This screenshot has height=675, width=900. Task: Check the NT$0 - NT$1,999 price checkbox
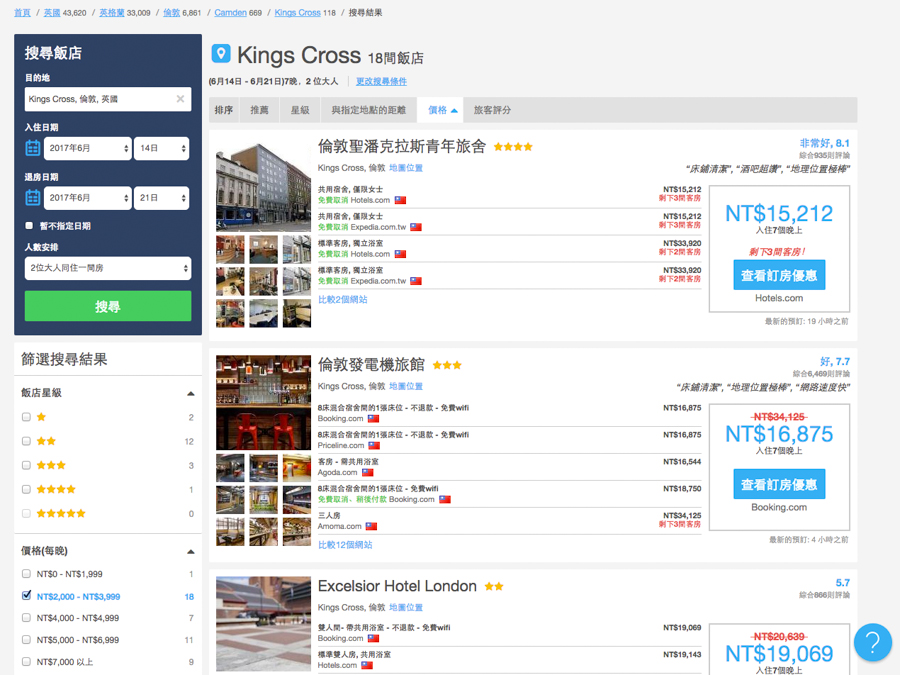pyautogui.click(x=26, y=574)
